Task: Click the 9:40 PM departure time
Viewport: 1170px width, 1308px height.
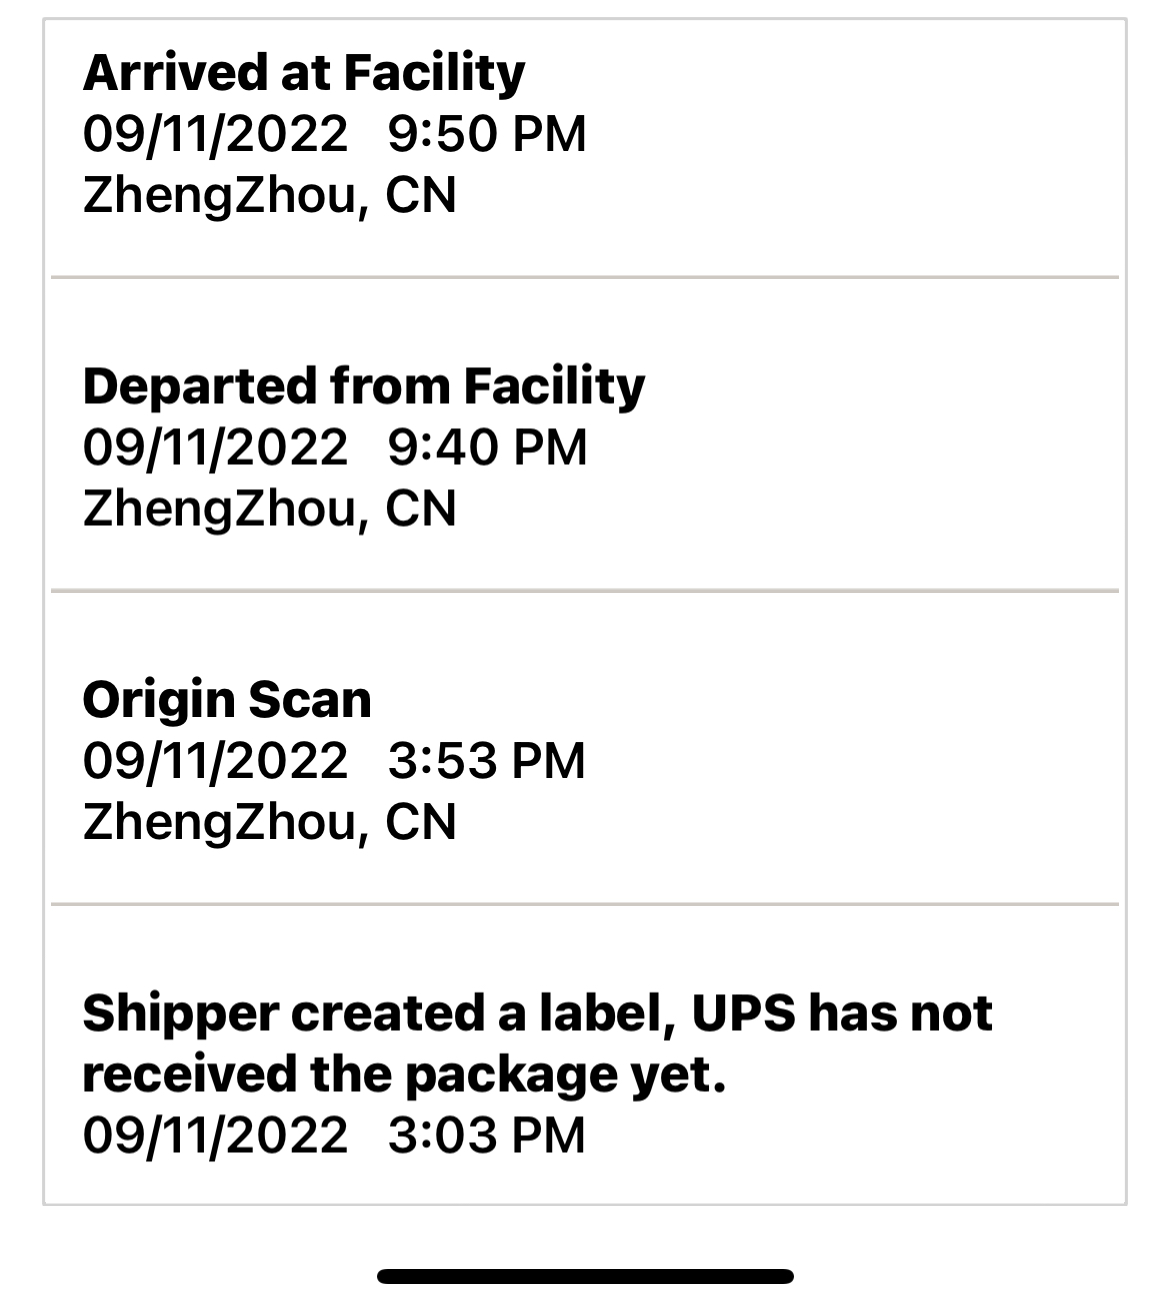Action: click(486, 447)
